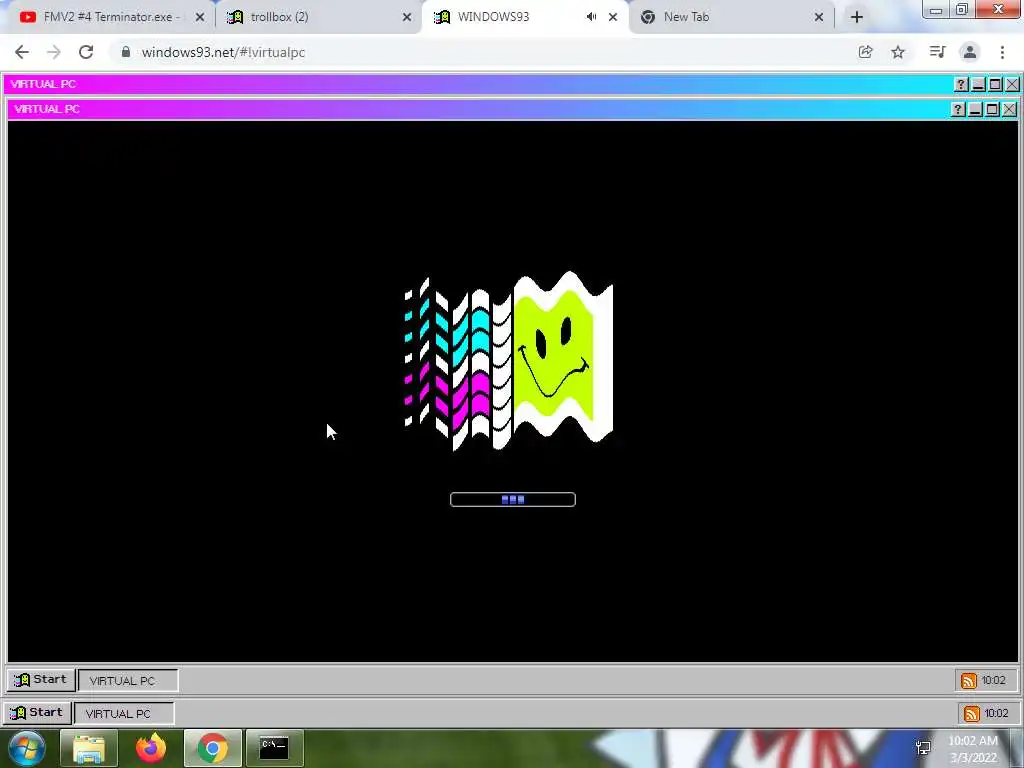This screenshot has height=768, width=1024.
Task: Open the Chrome profile avatar menu
Action: tap(970, 52)
